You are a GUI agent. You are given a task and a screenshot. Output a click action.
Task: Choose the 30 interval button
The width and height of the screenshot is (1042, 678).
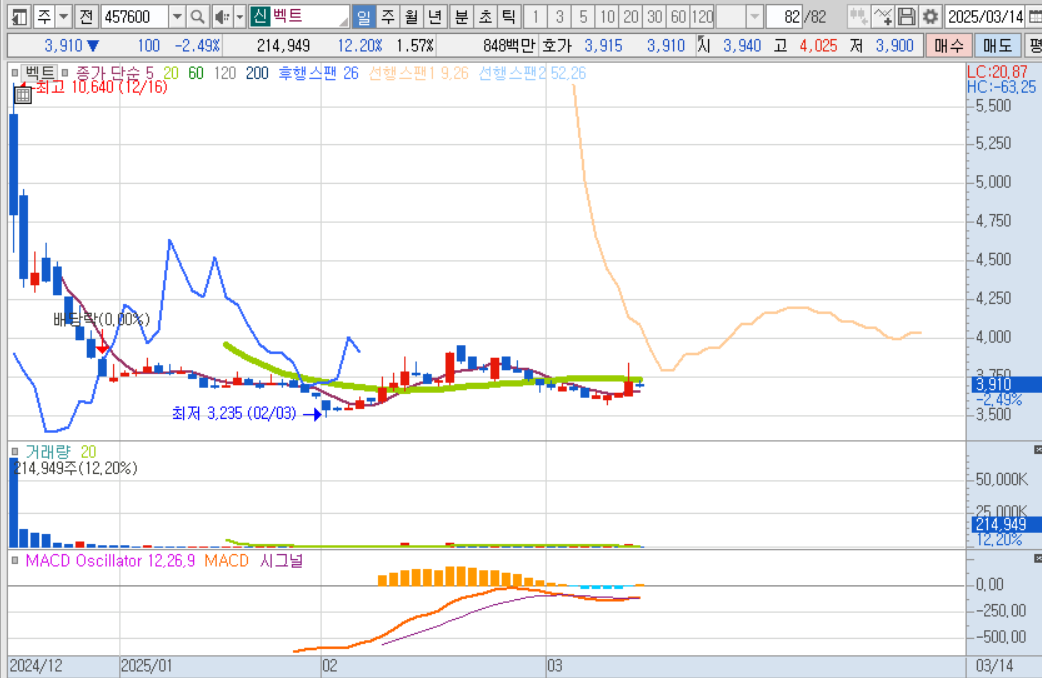[655, 16]
